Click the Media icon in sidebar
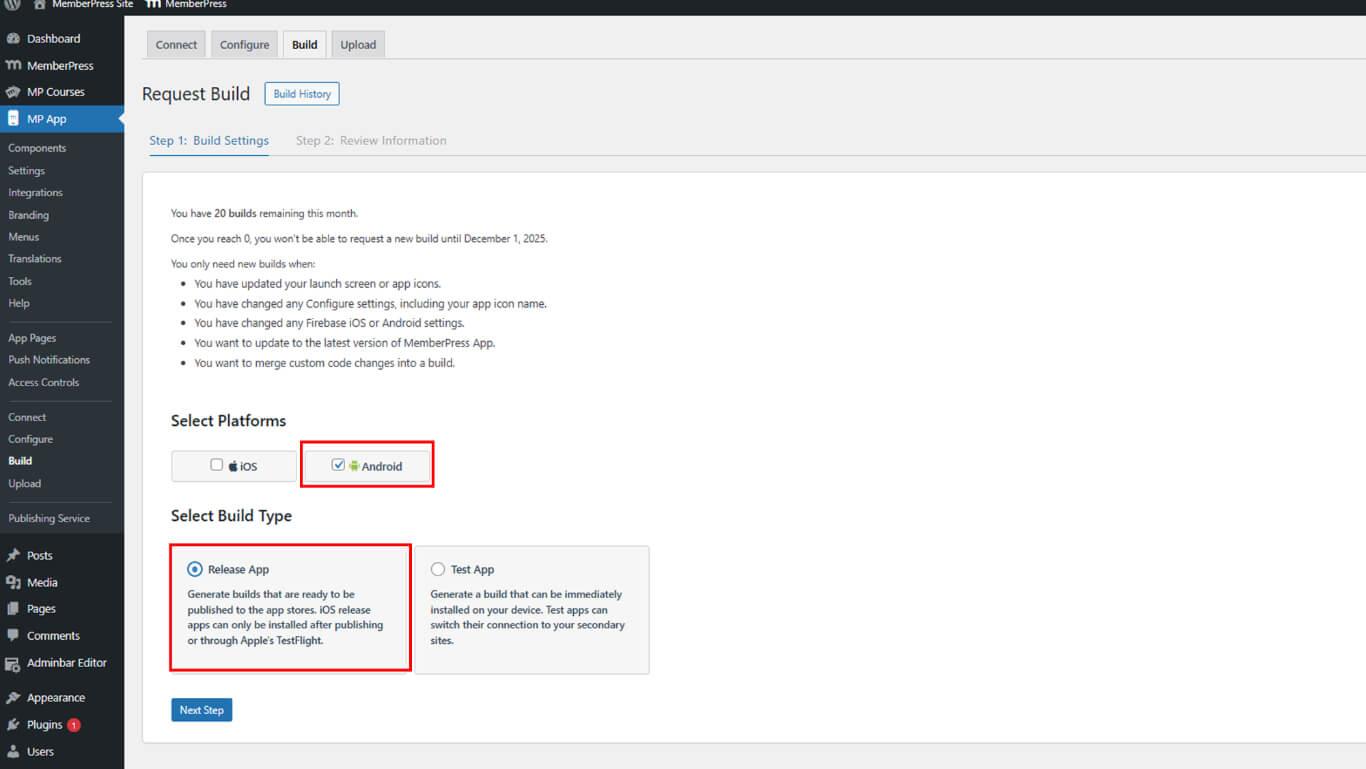1366x769 pixels. click(x=13, y=583)
